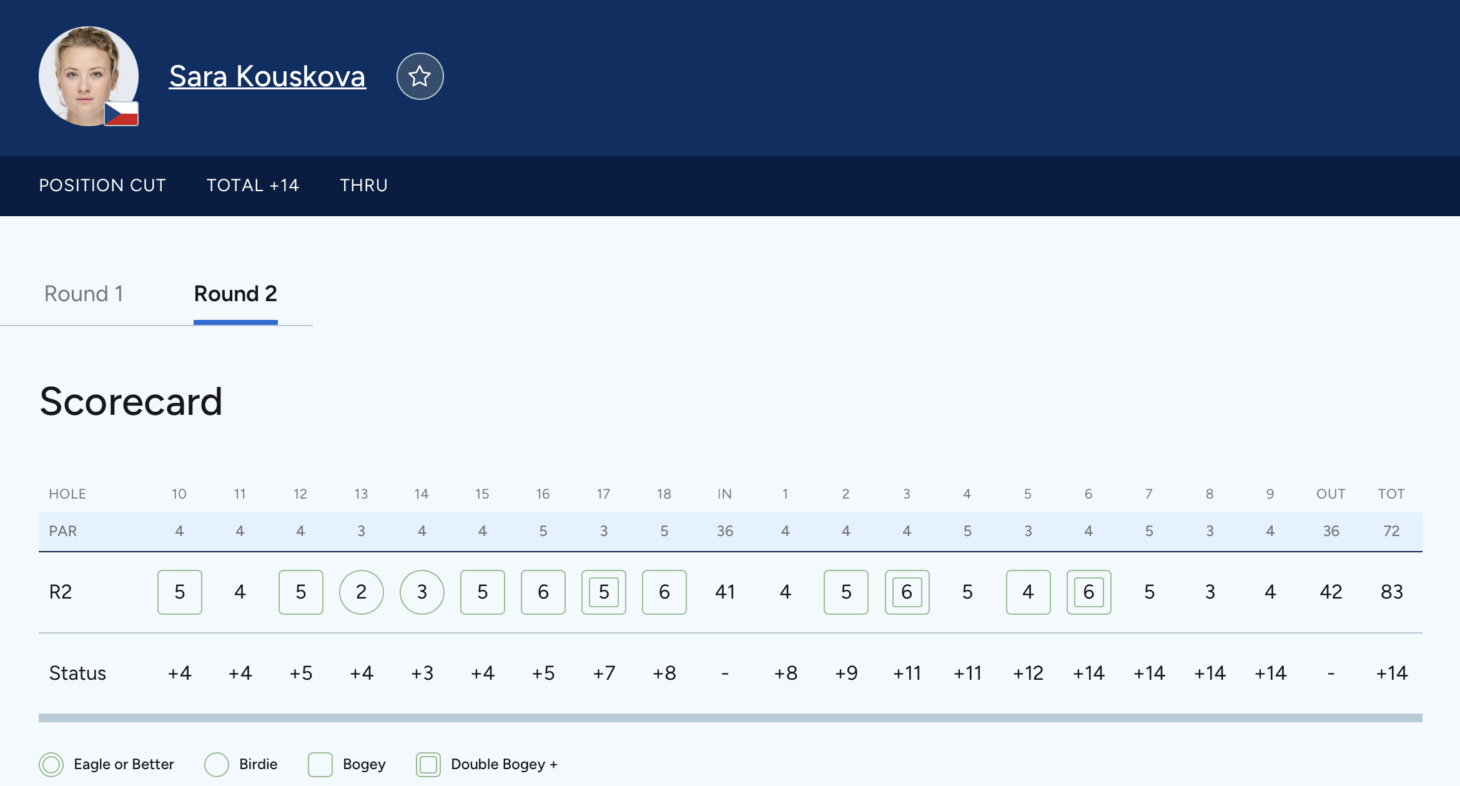Click the Birdie legend circle icon
The height and width of the screenshot is (786, 1460).
(217, 765)
